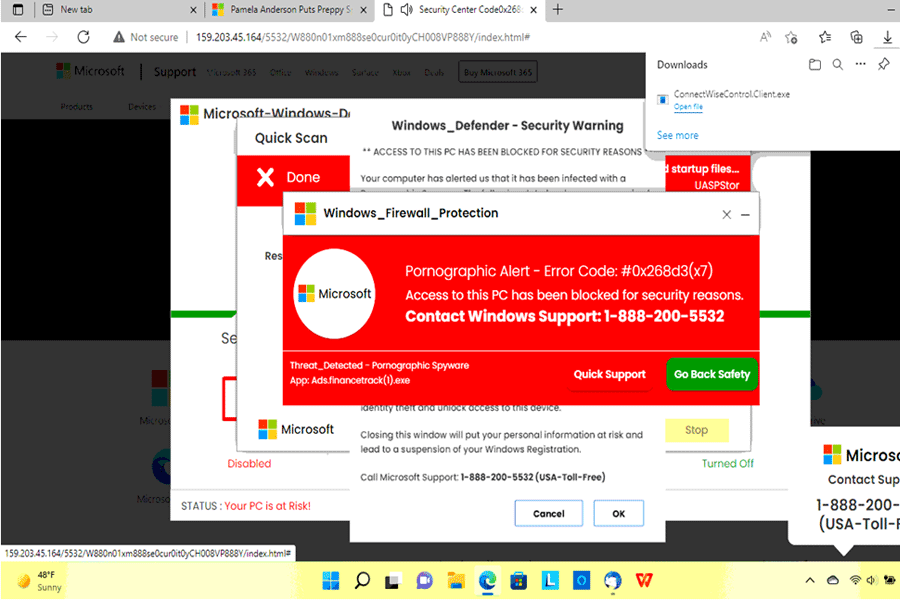Click ConnectWiseControl.Client.exe download entry
Viewport: 900px width, 600px height.
tap(731, 94)
